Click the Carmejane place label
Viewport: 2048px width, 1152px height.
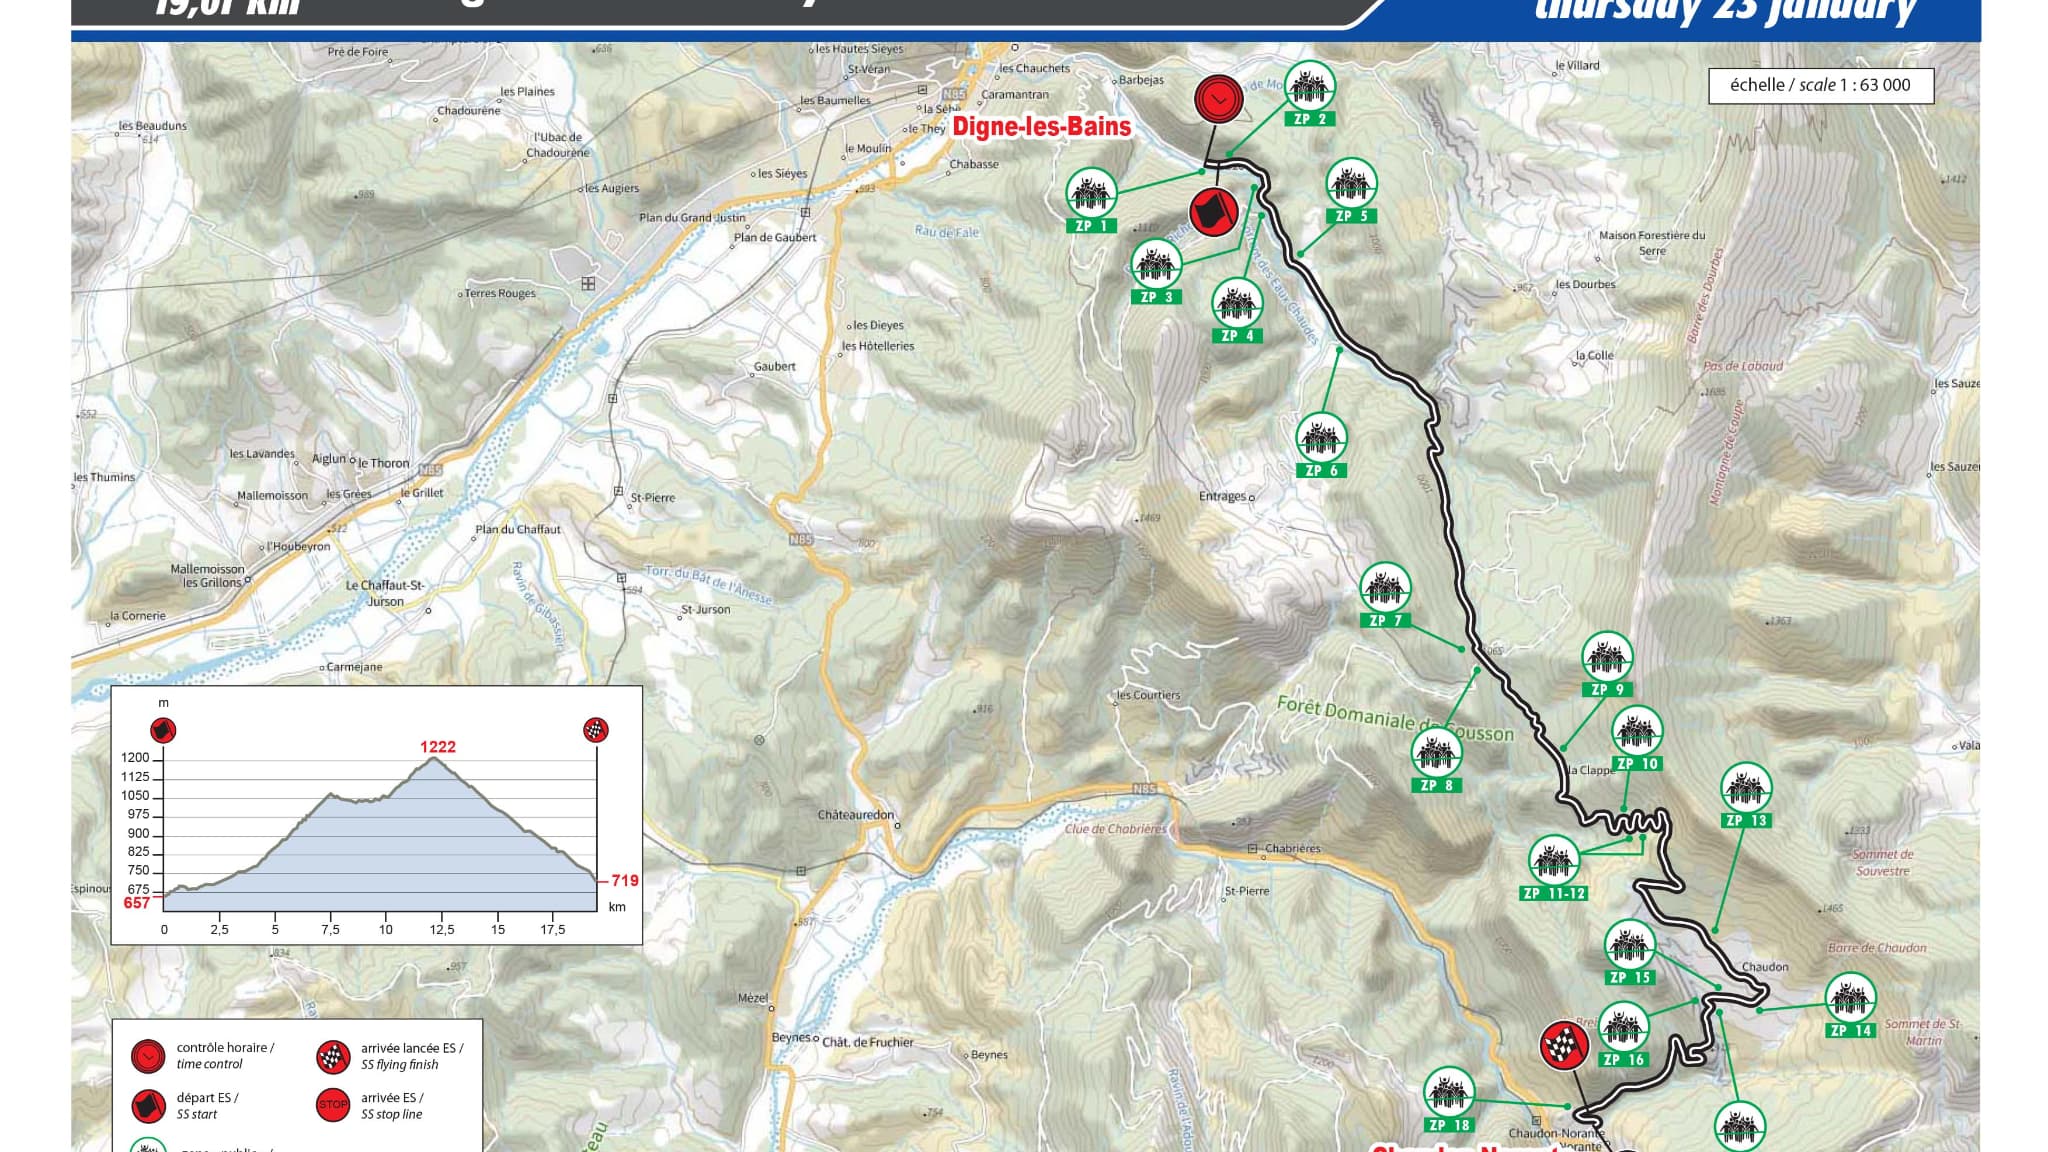click(354, 667)
